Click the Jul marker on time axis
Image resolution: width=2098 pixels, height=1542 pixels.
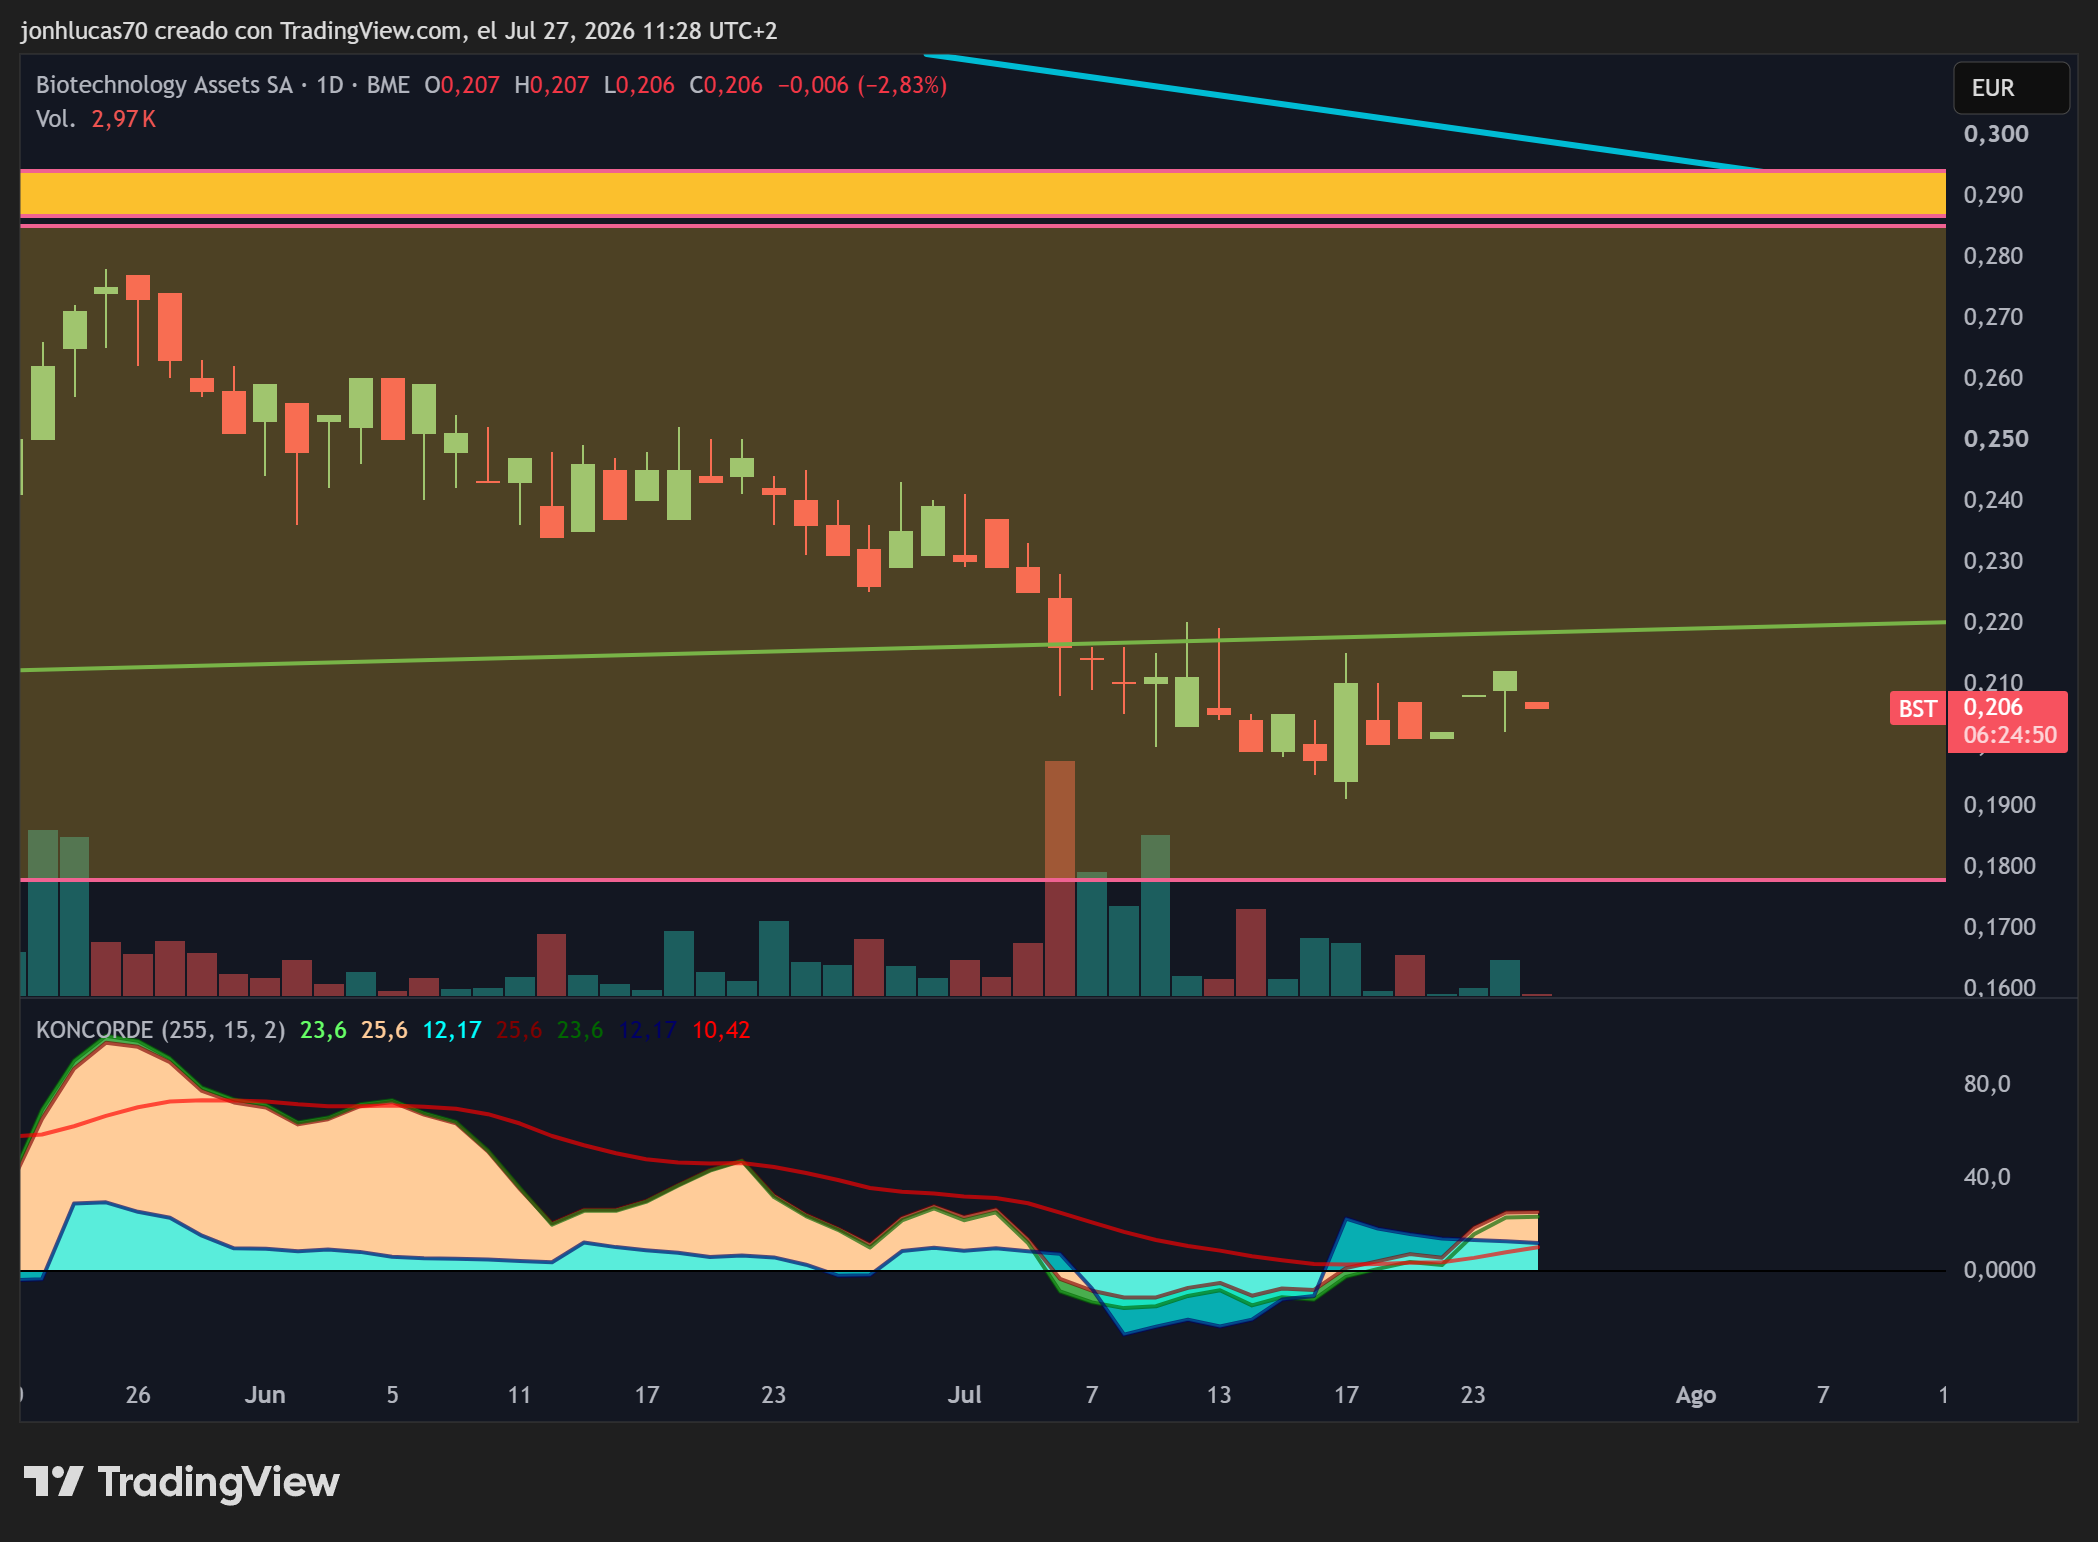965,1395
